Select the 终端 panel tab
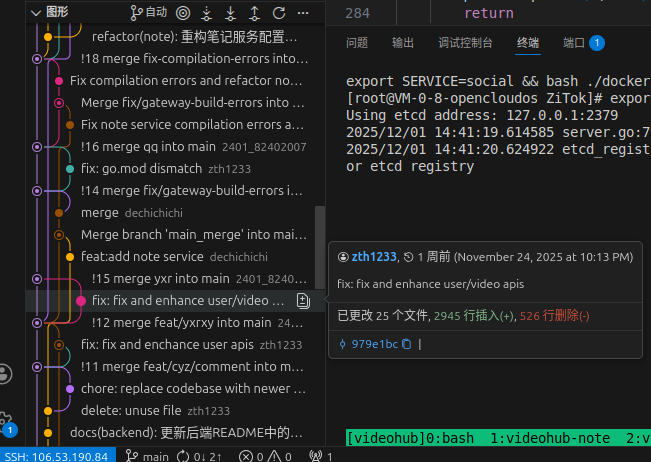651x462 pixels. pos(528,43)
